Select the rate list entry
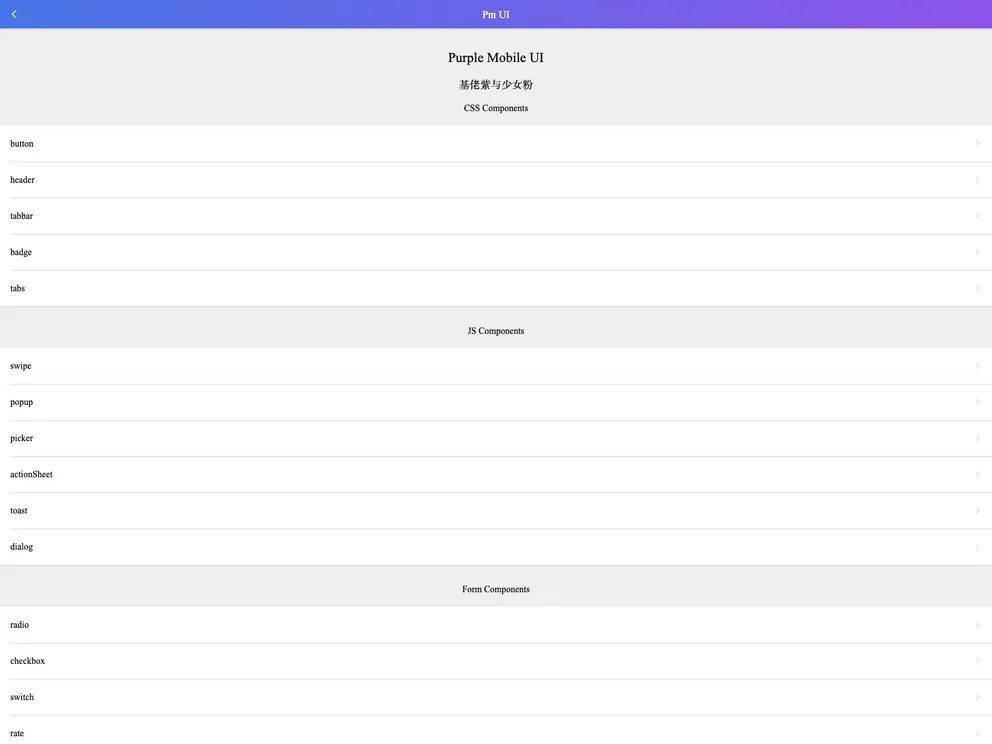Image resolution: width=992 pixels, height=744 pixels. coord(17,733)
